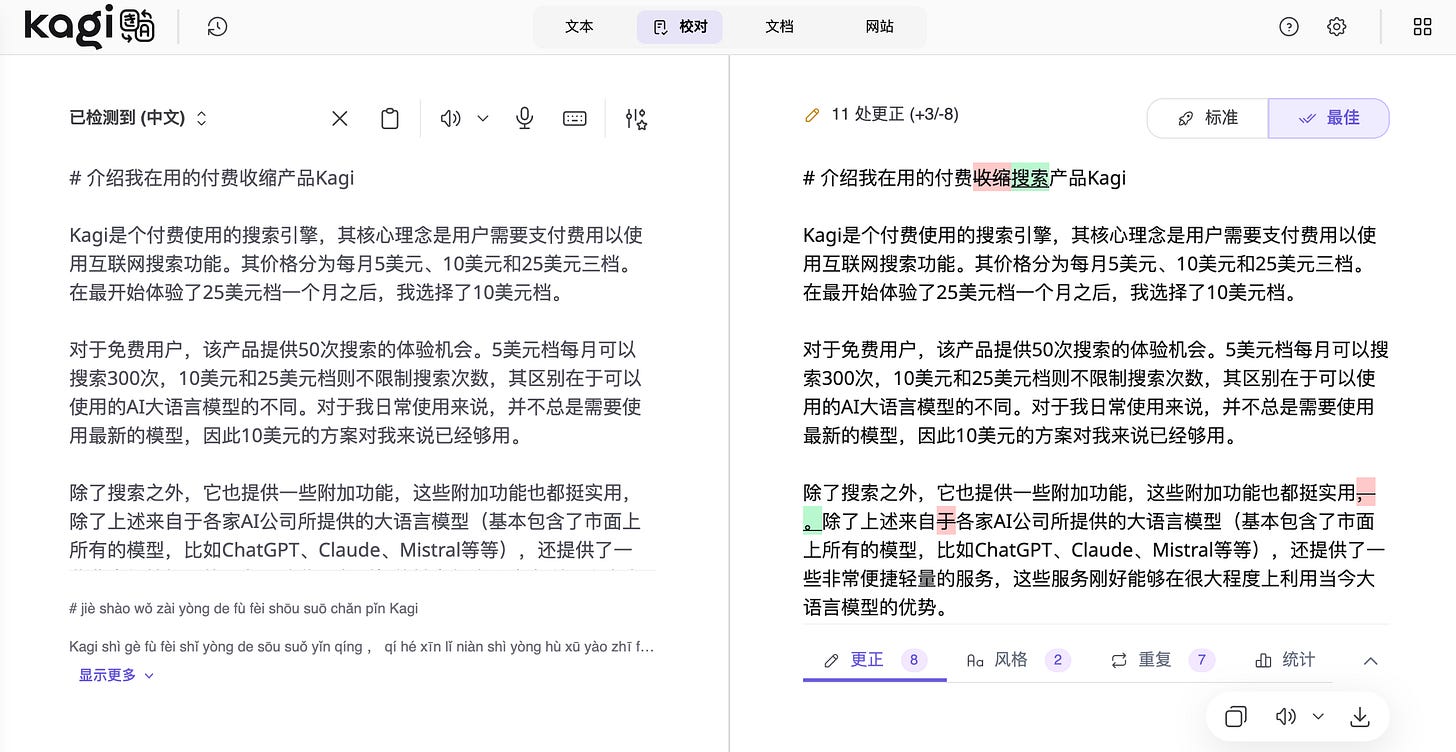
Task: Open translation history clock icon
Action: coord(217,27)
